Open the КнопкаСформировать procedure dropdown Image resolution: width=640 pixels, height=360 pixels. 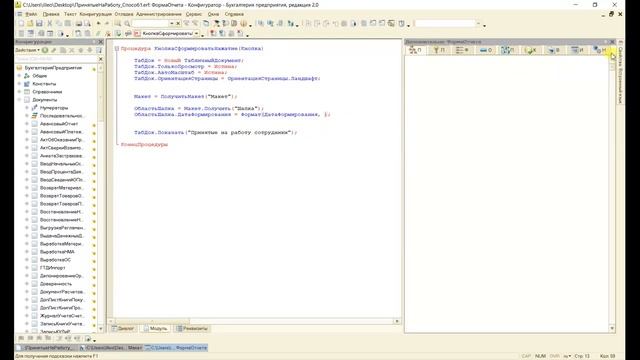point(196,33)
